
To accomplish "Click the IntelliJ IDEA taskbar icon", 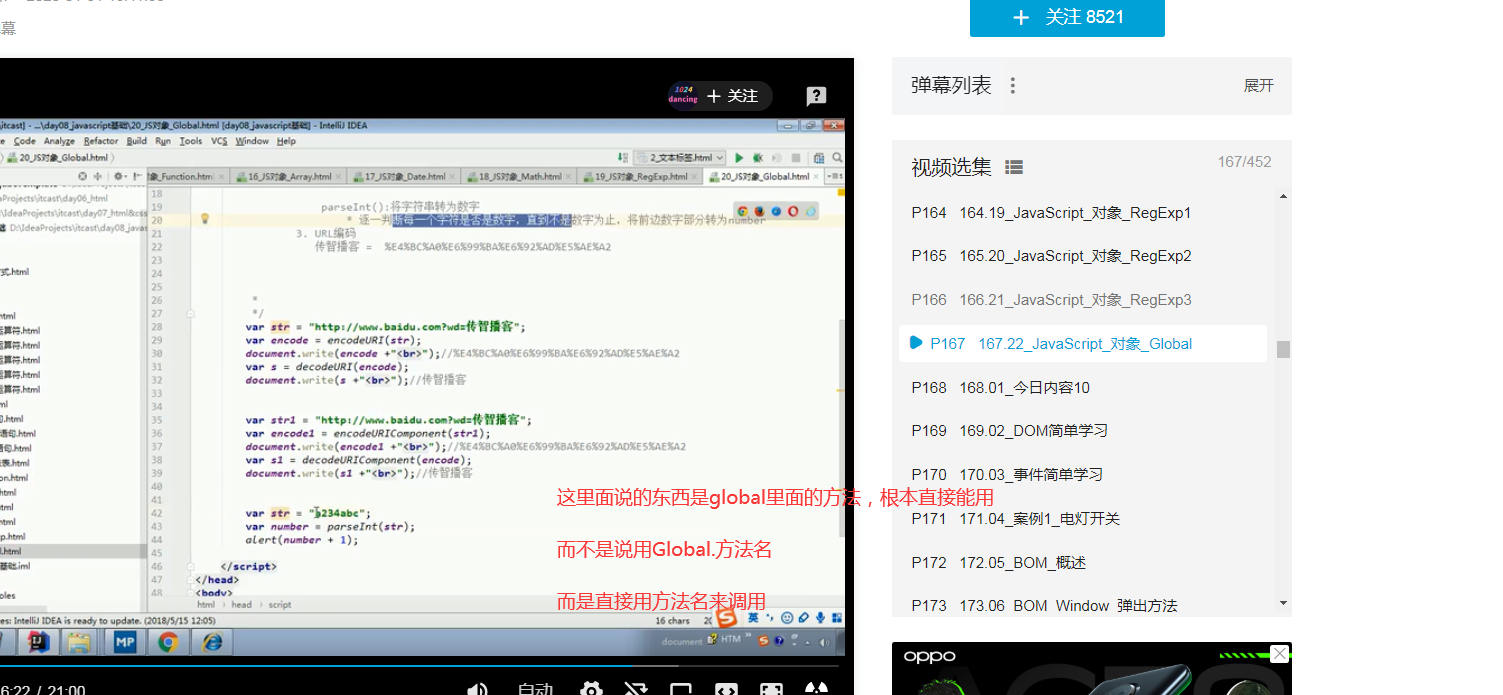I will click(x=40, y=641).
